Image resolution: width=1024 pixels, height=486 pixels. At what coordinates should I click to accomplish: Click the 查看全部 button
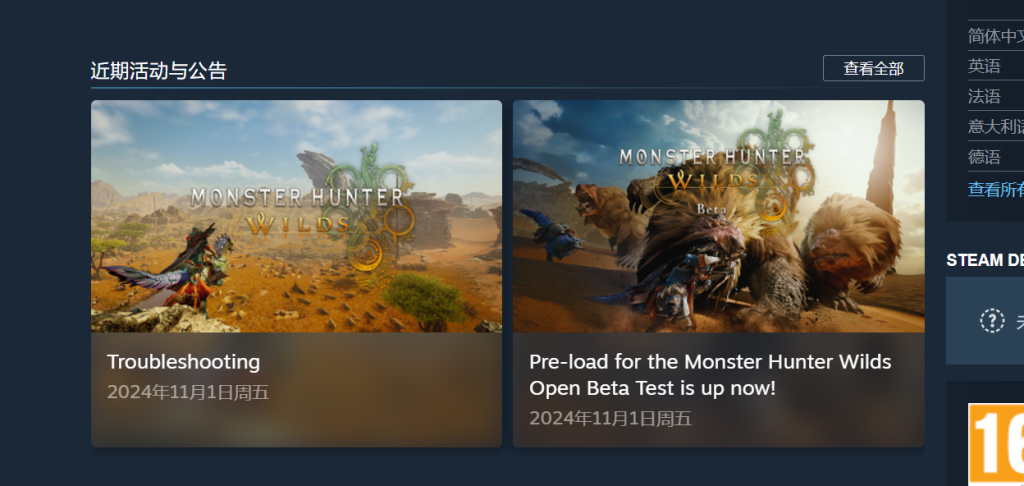point(873,69)
